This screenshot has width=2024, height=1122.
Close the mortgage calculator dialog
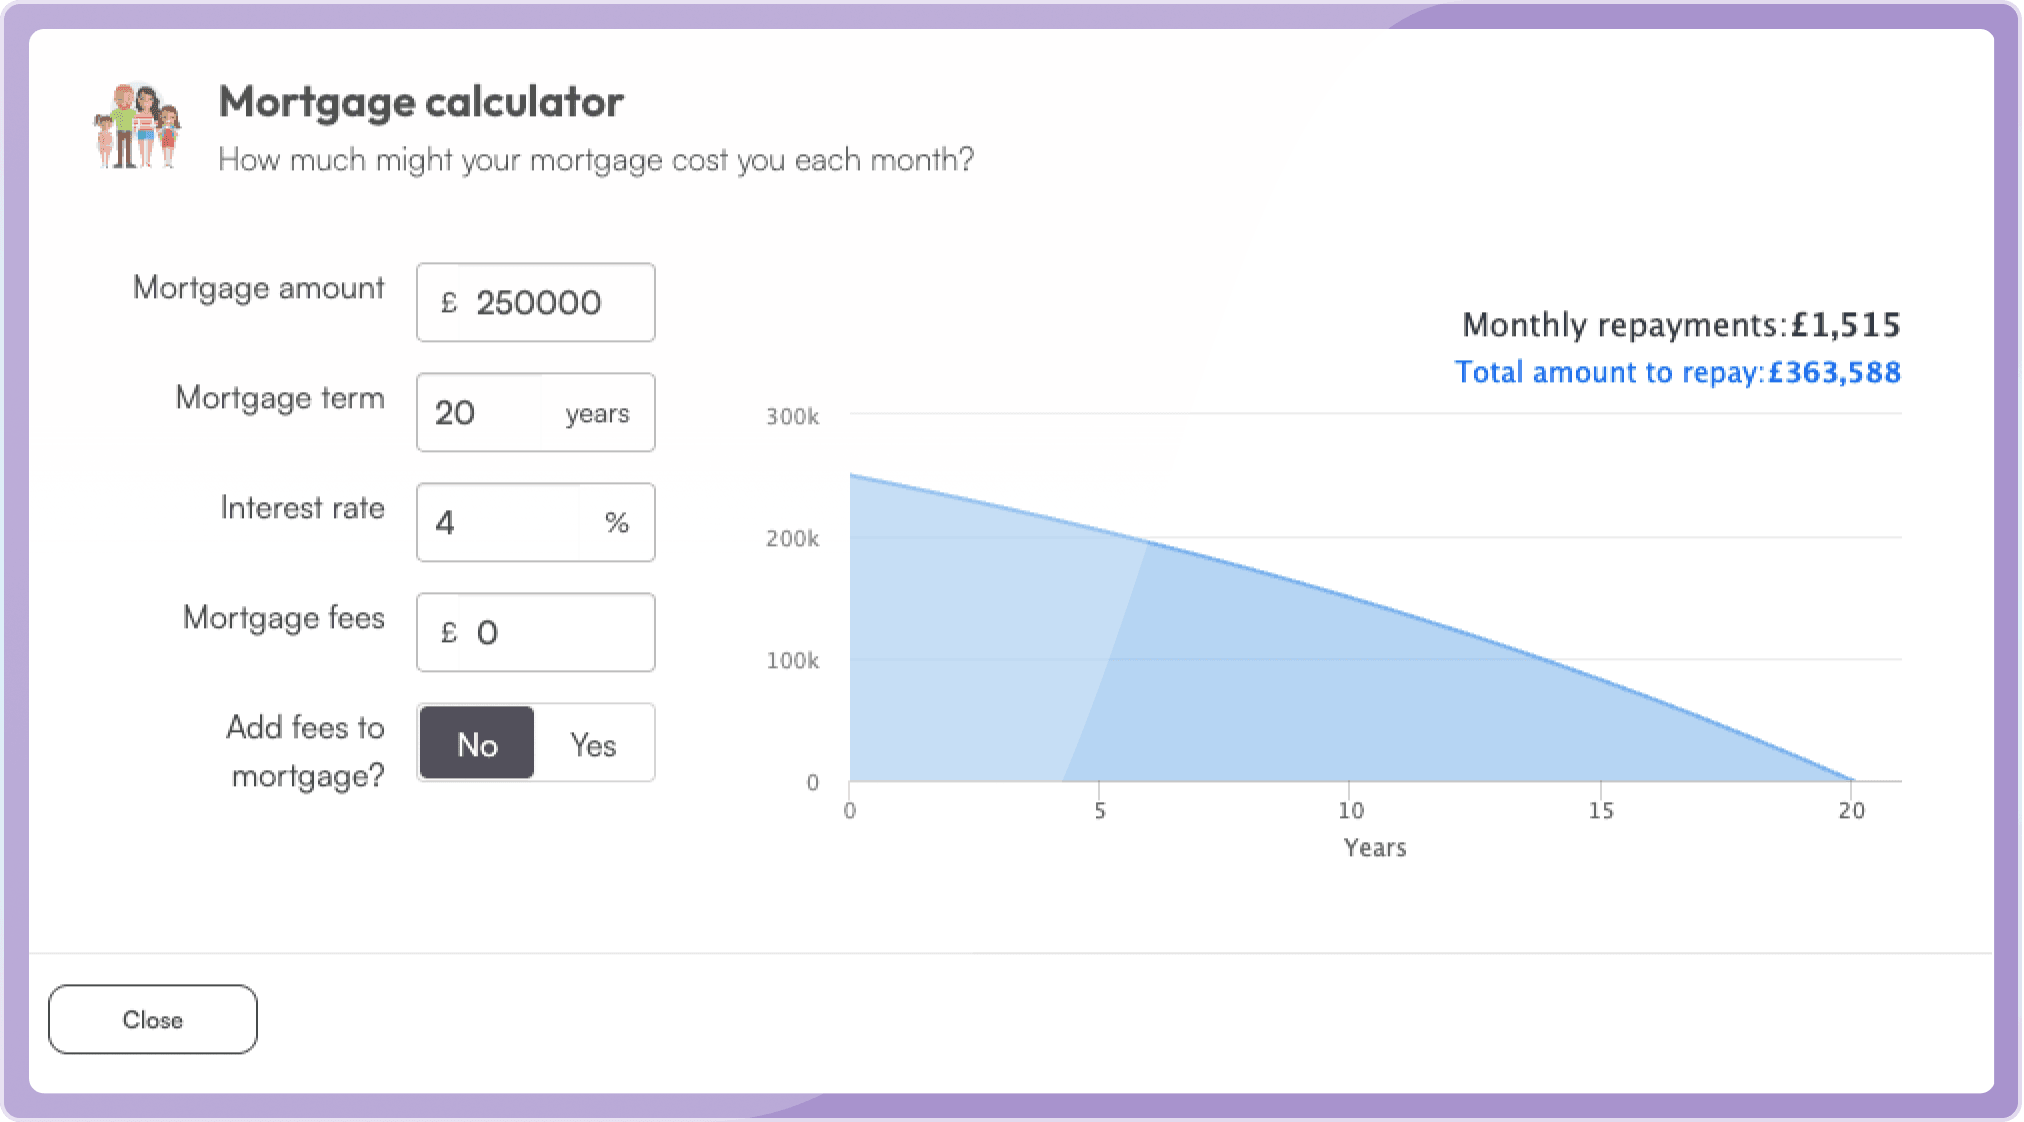point(153,1019)
